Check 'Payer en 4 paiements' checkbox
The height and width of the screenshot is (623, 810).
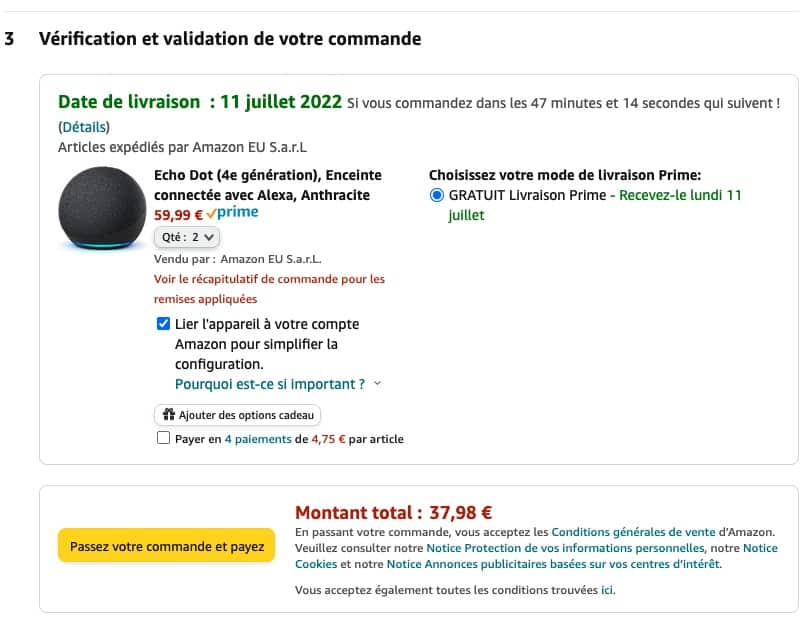(x=163, y=438)
